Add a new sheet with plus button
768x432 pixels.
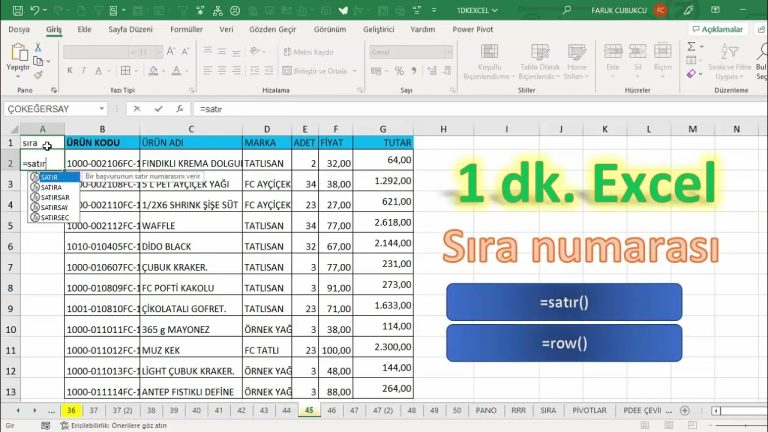[x=685, y=410]
